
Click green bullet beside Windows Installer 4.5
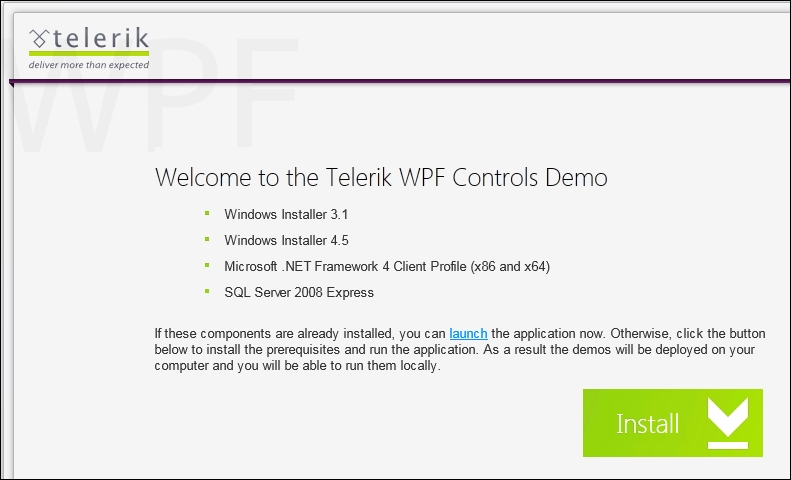(x=207, y=239)
